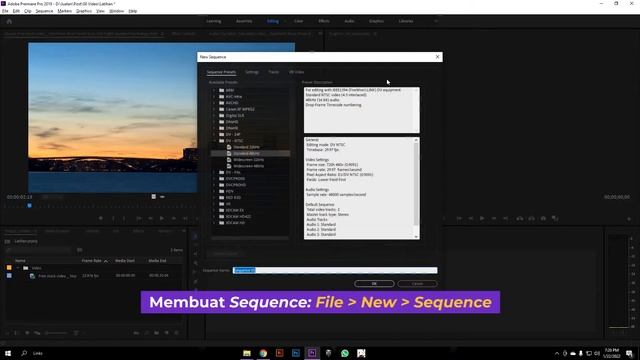Click the New Item icon in the Project panel
Image resolution: width=640 pixels, height=360 pixels.
(x=167, y=333)
